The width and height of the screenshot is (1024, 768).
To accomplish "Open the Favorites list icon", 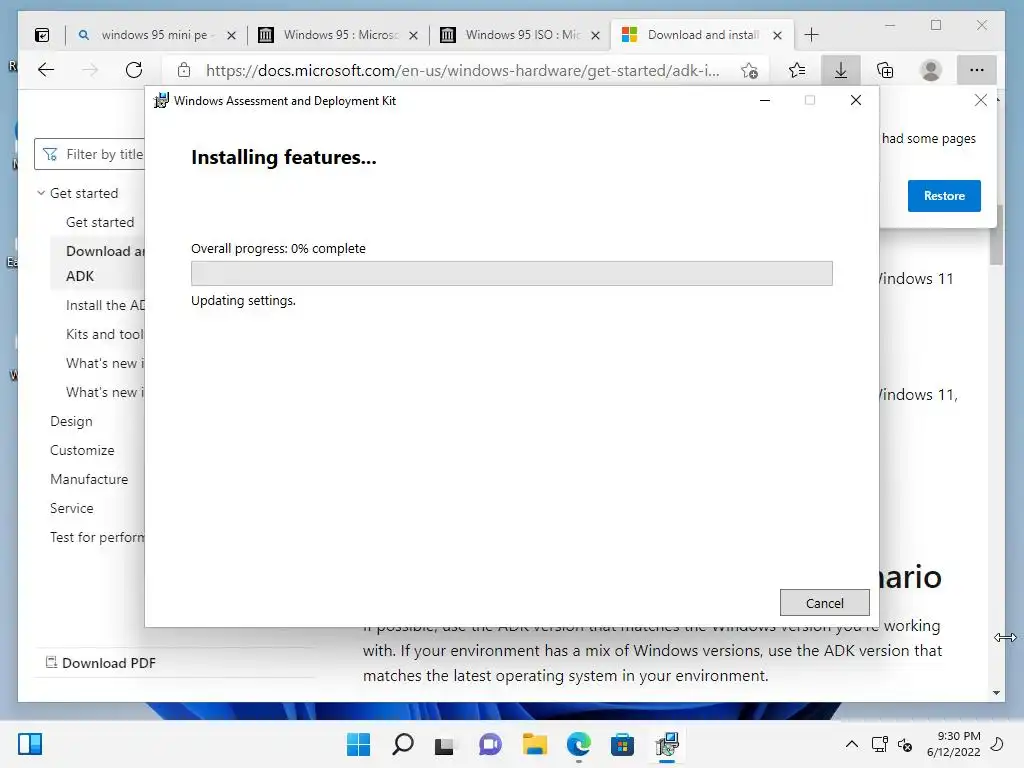I will point(797,70).
